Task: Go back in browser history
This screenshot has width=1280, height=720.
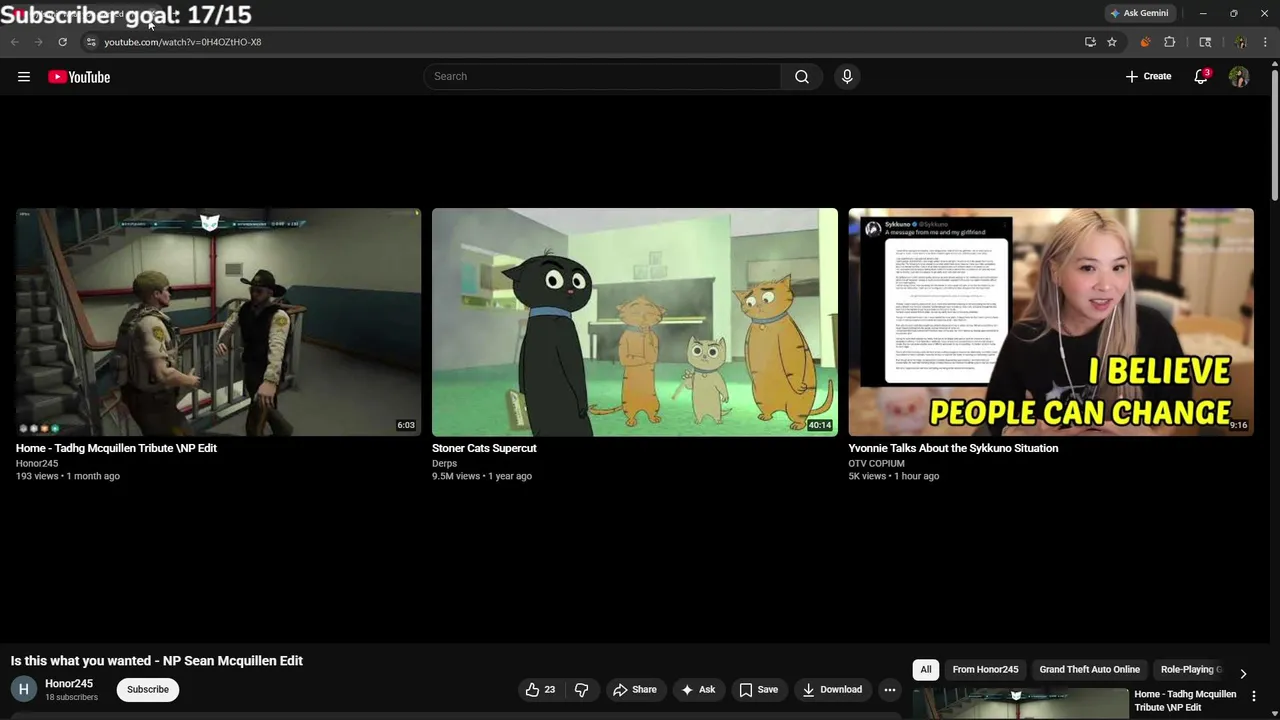Action: tap(14, 42)
